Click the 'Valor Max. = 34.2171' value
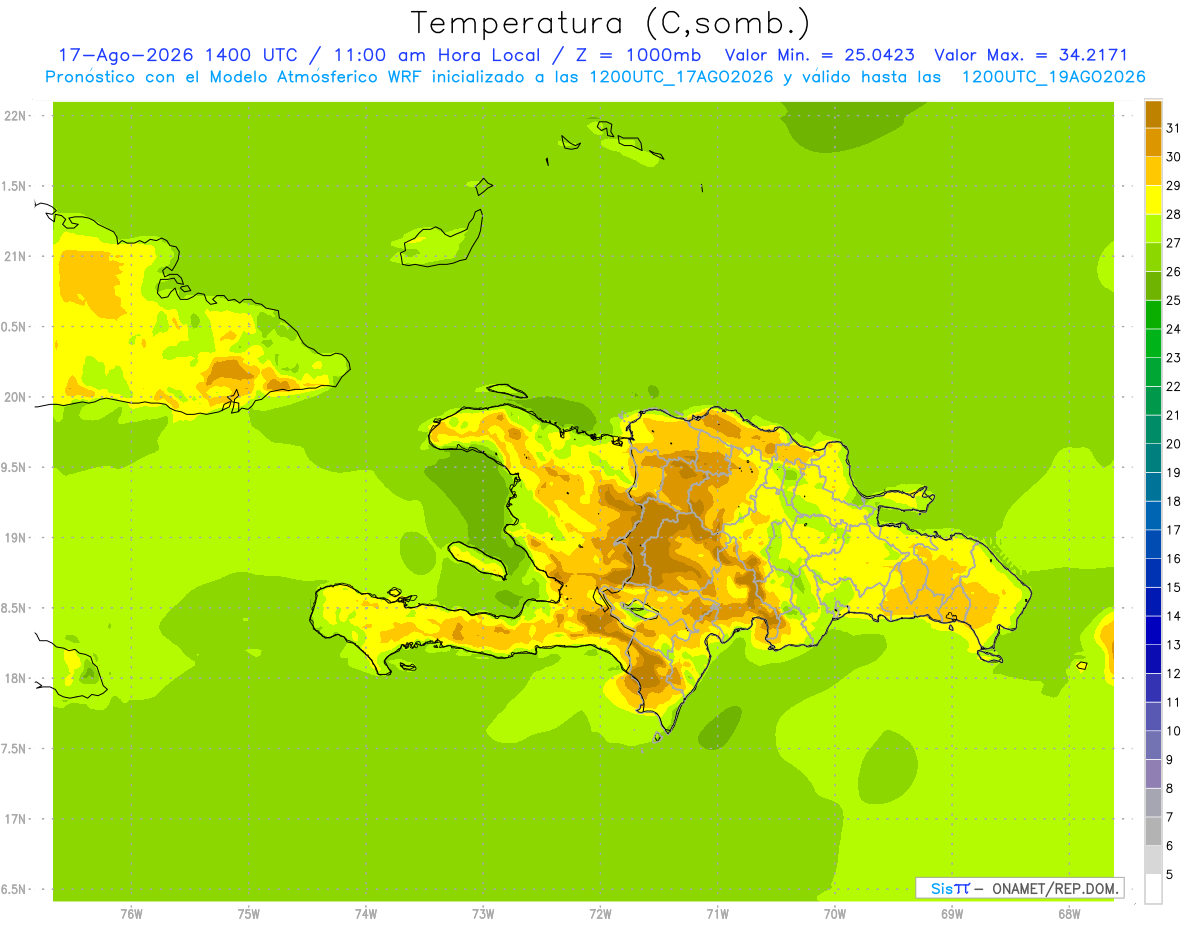 1031,55
